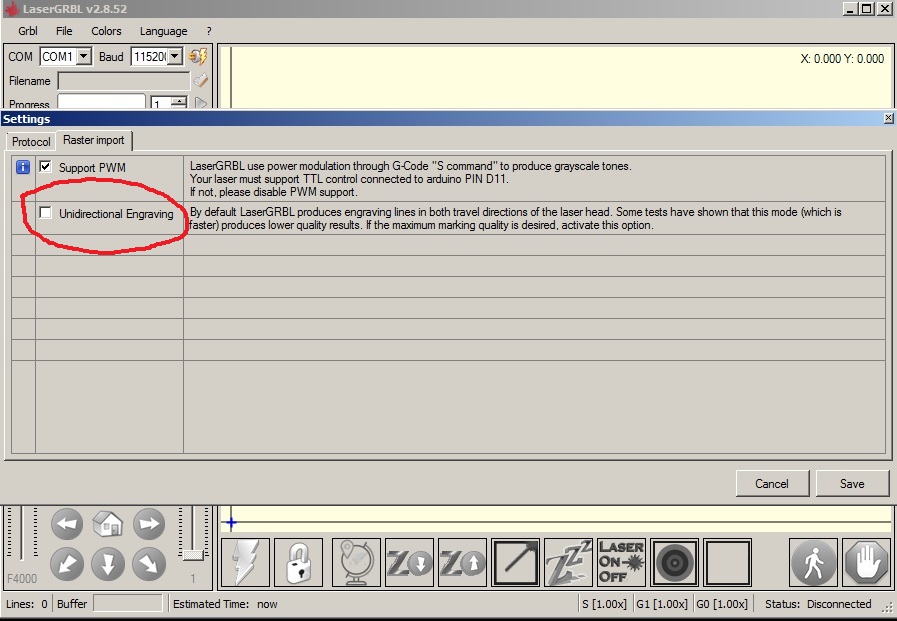Click the Cancel button
This screenshot has height=621, width=897.
772,484
